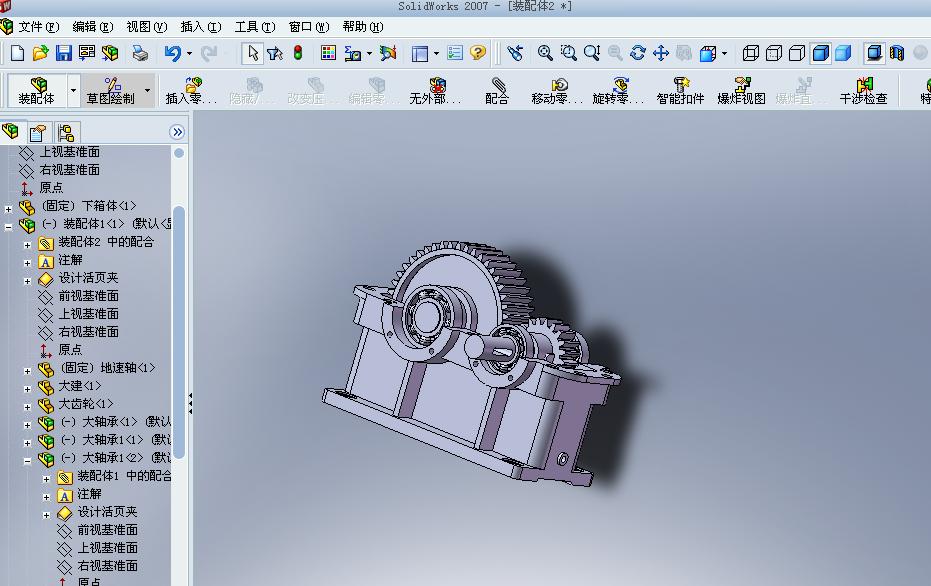
Task: Click the 无外部... no external references tool
Action: tap(435, 90)
